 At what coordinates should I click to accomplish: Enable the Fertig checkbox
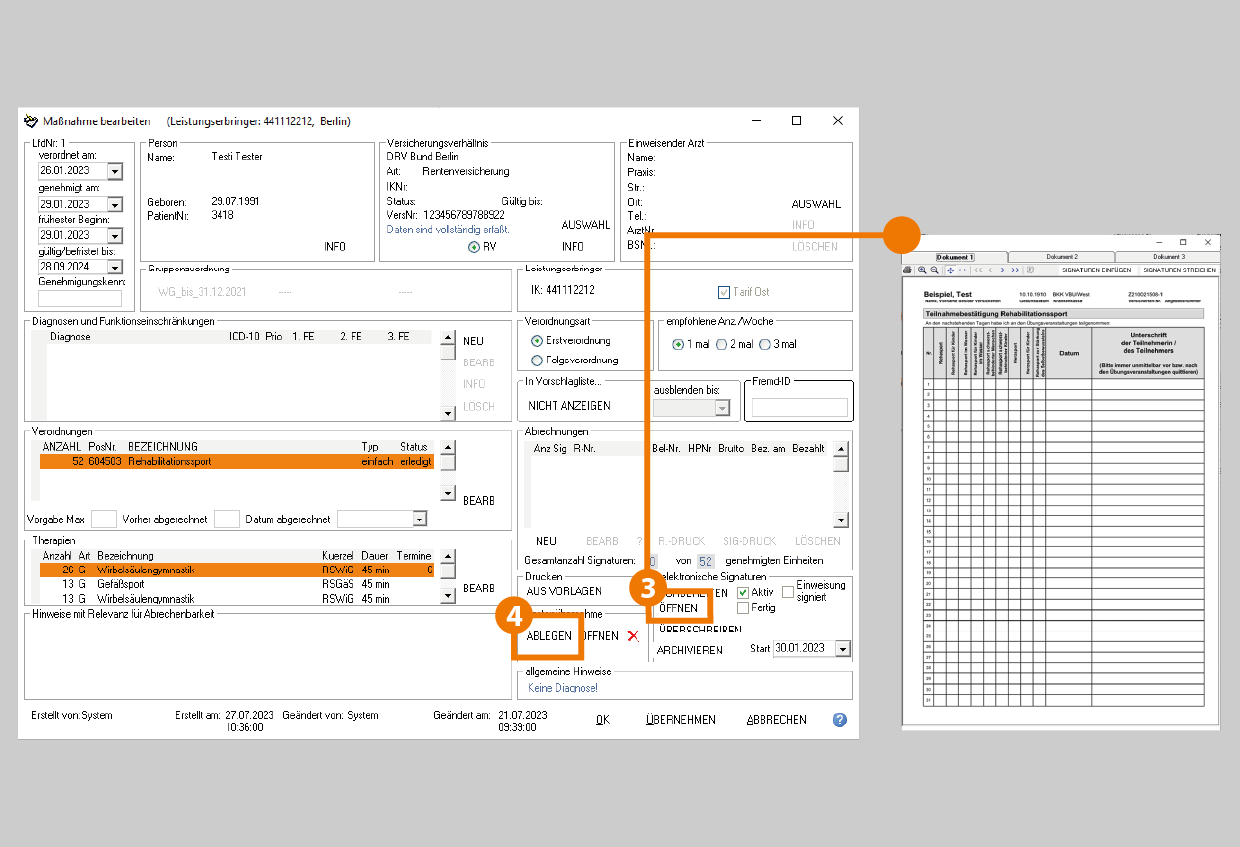[743, 608]
